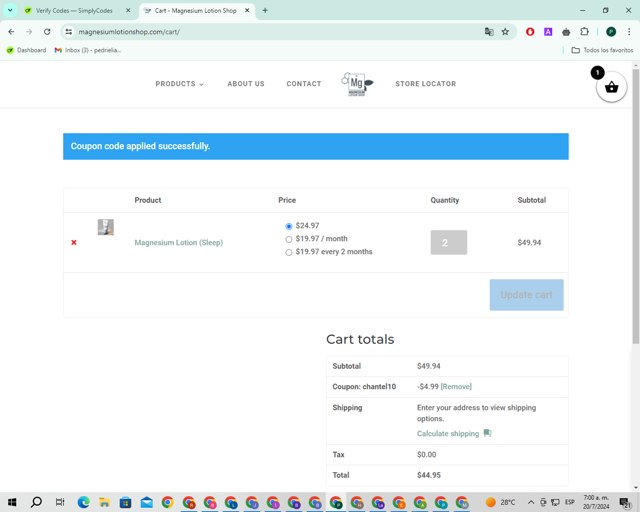Click the Update cart button
The width and height of the screenshot is (640, 512).
coord(527,295)
